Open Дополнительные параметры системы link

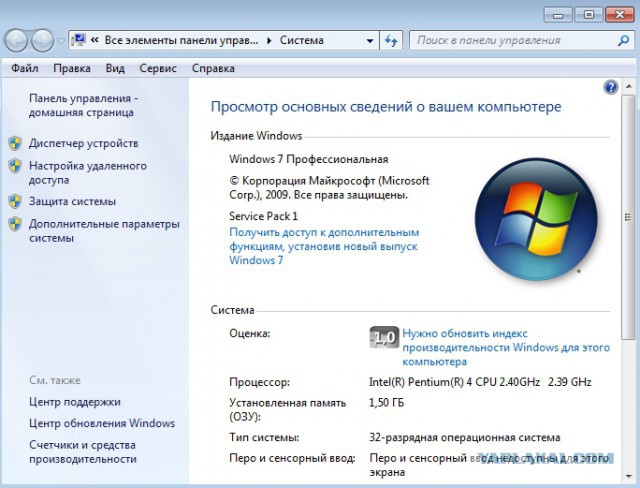104,231
